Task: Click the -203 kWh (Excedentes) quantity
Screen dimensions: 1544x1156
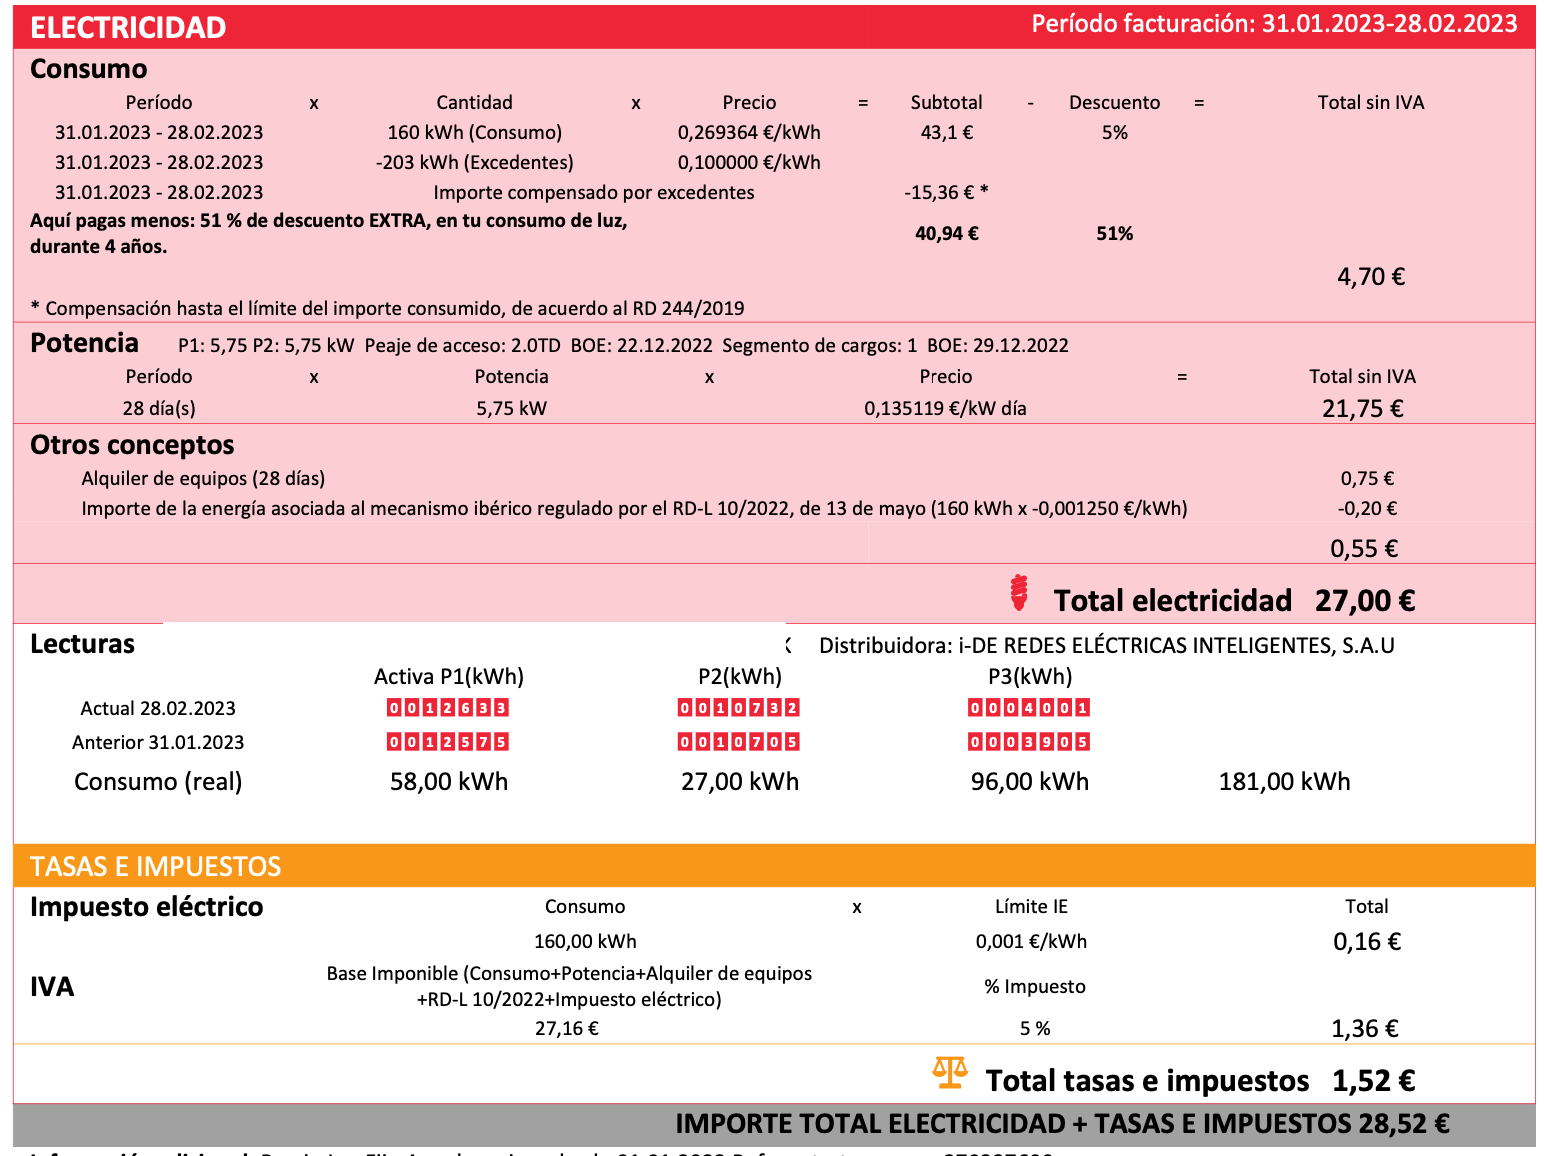Action: (475, 162)
